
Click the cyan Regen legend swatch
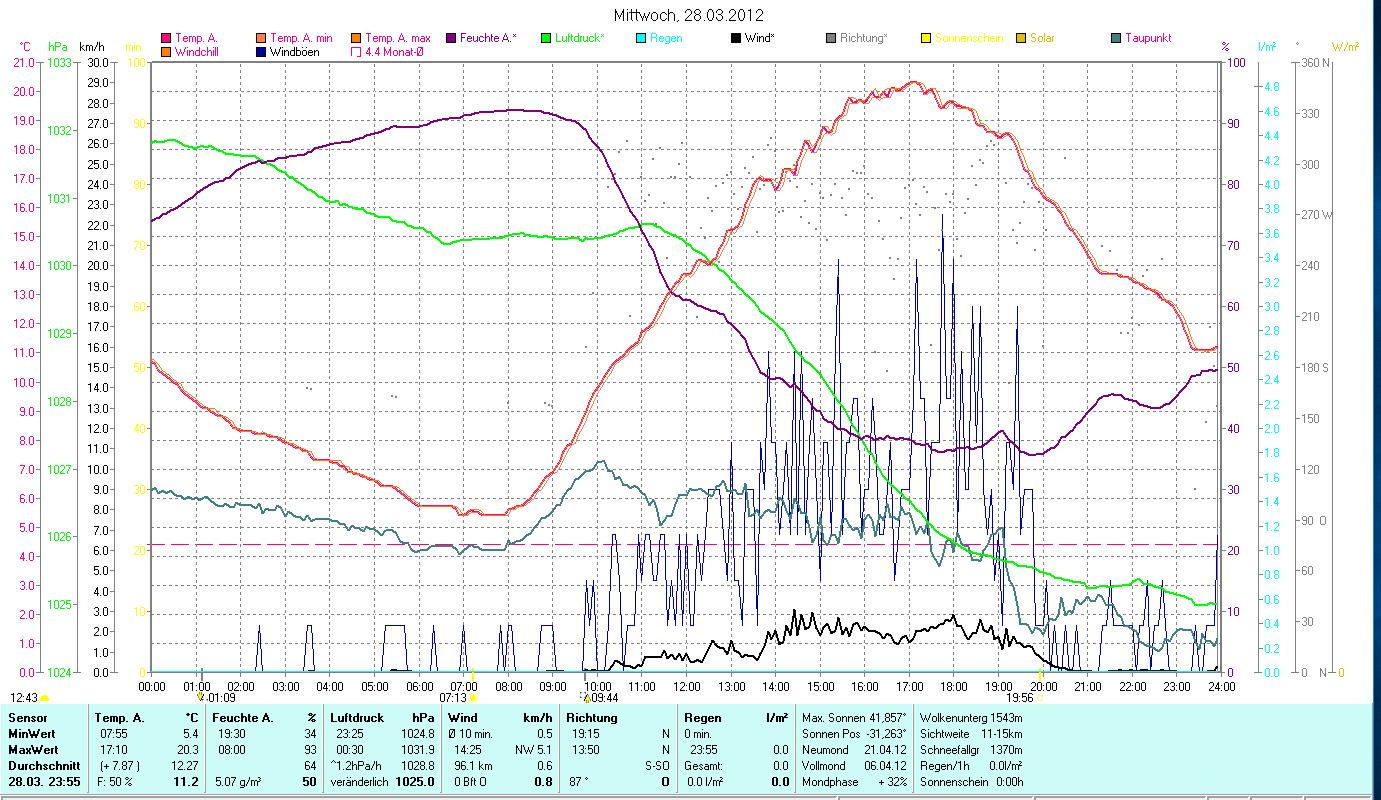(641, 39)
